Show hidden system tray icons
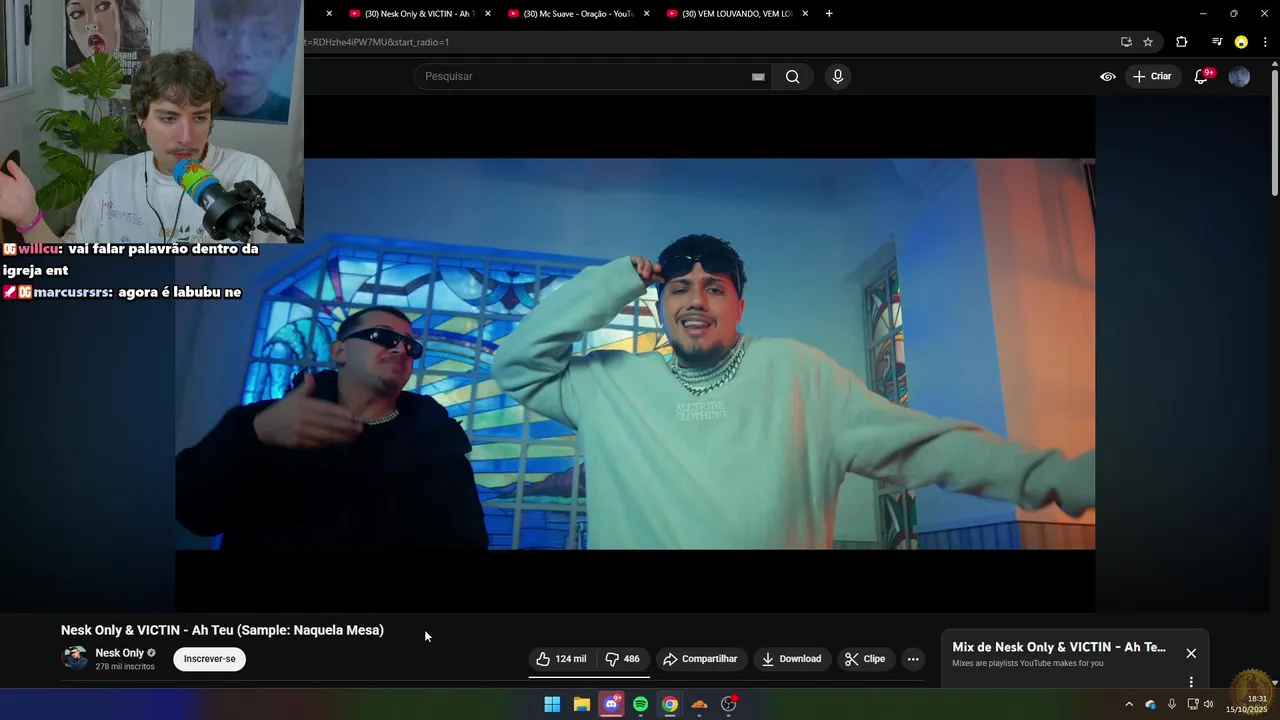This screenshot has width=1280, height=720. click(1129, 704)
